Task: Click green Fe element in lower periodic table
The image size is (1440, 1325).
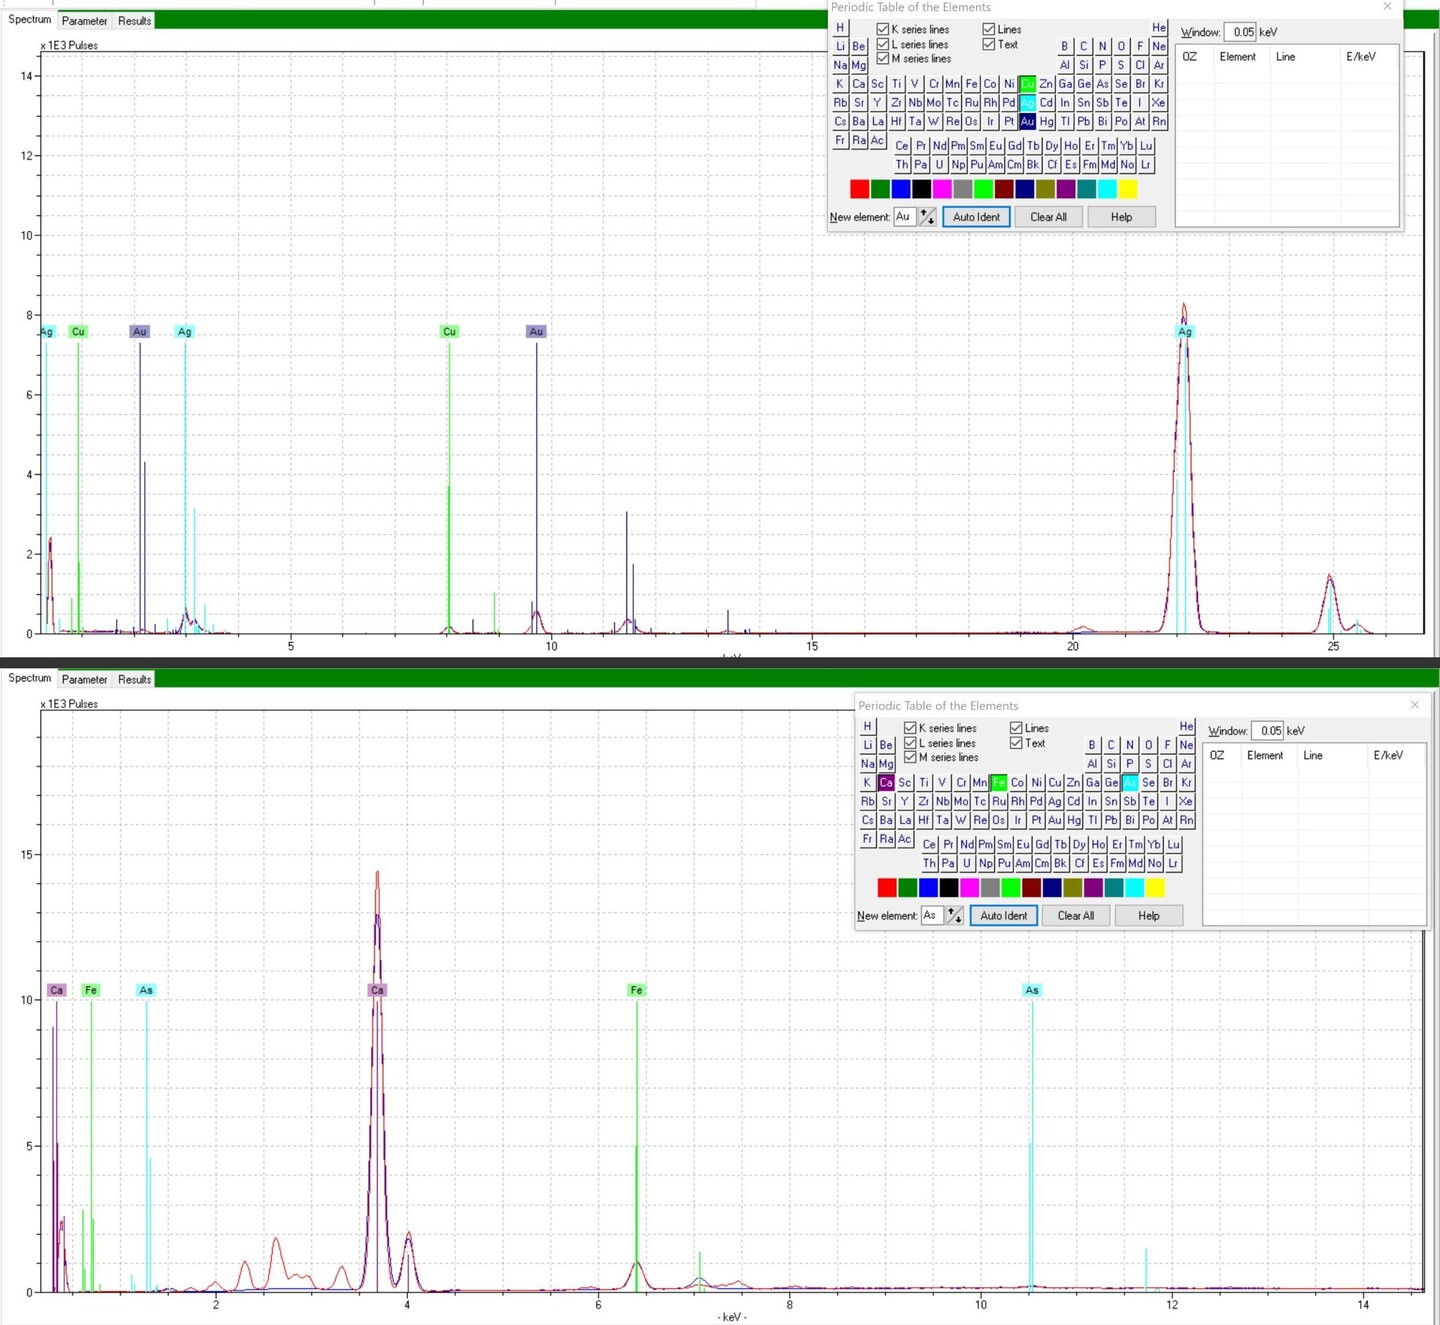Action: [x=998, y=783]
